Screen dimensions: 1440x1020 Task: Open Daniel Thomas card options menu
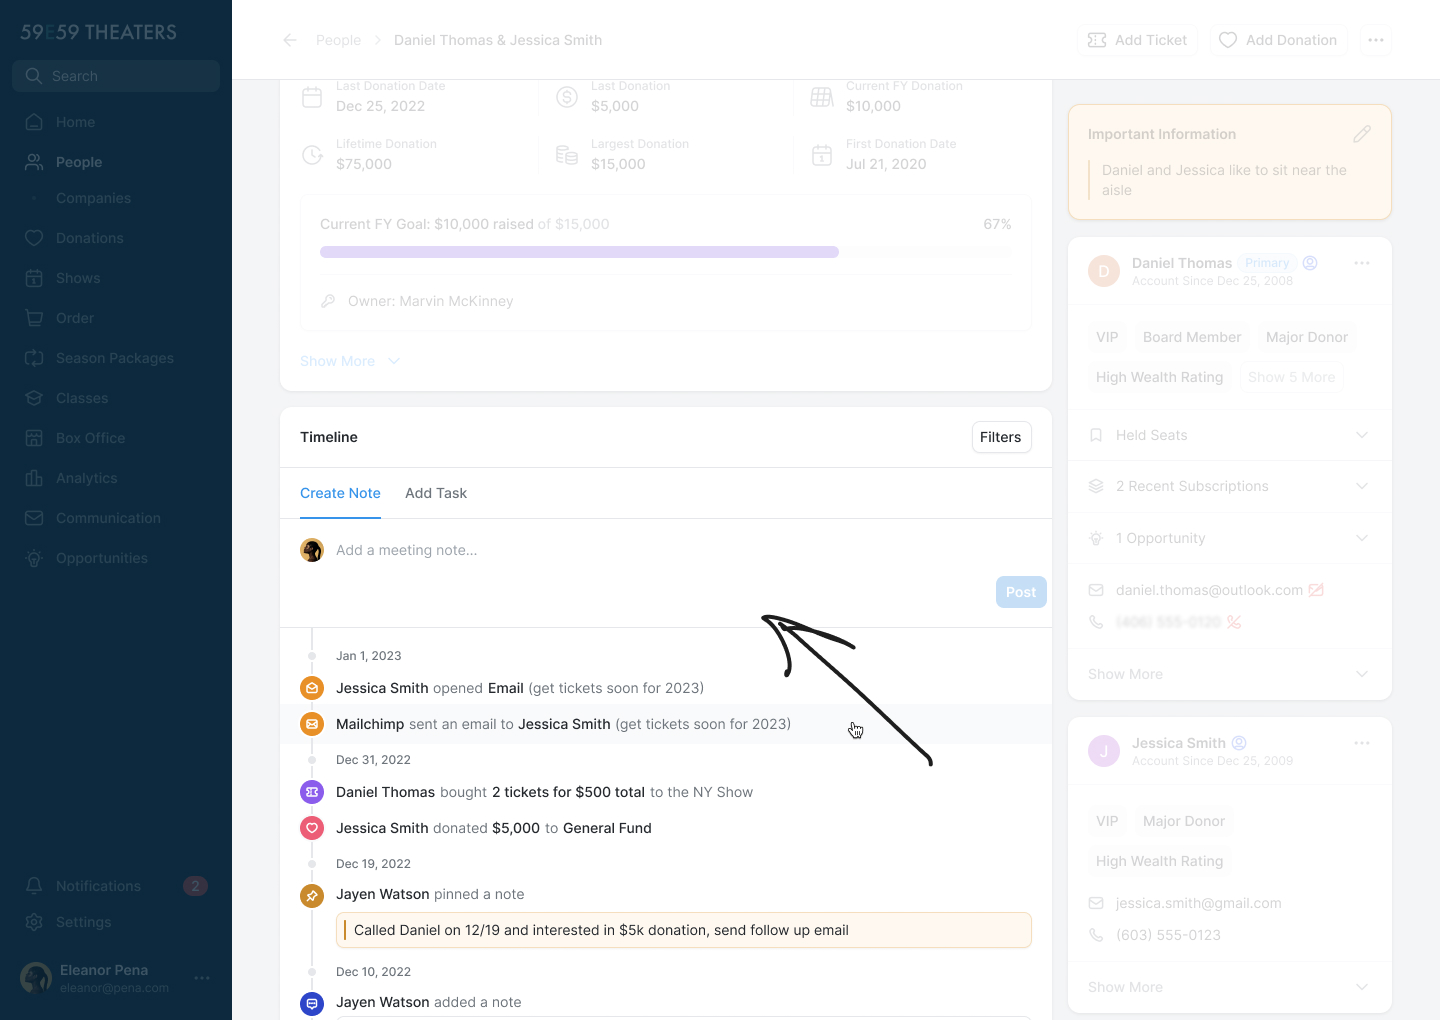pyautogui.click(x=1362, y=263)
